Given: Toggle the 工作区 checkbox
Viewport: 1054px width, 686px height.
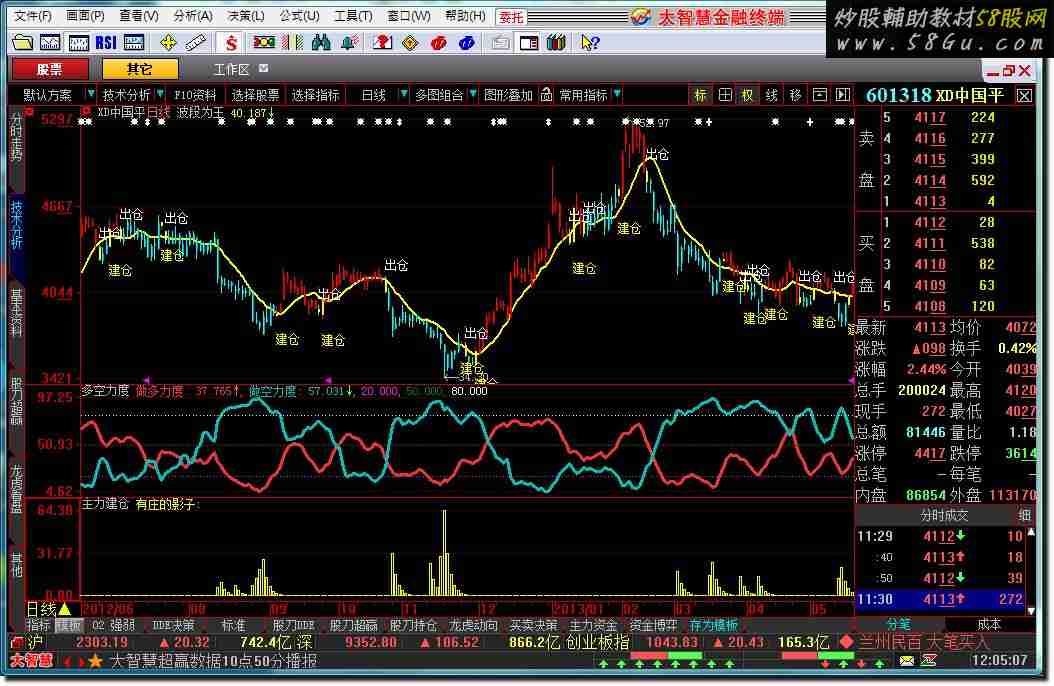Looking at the screenshot, I should pos(264,68).
